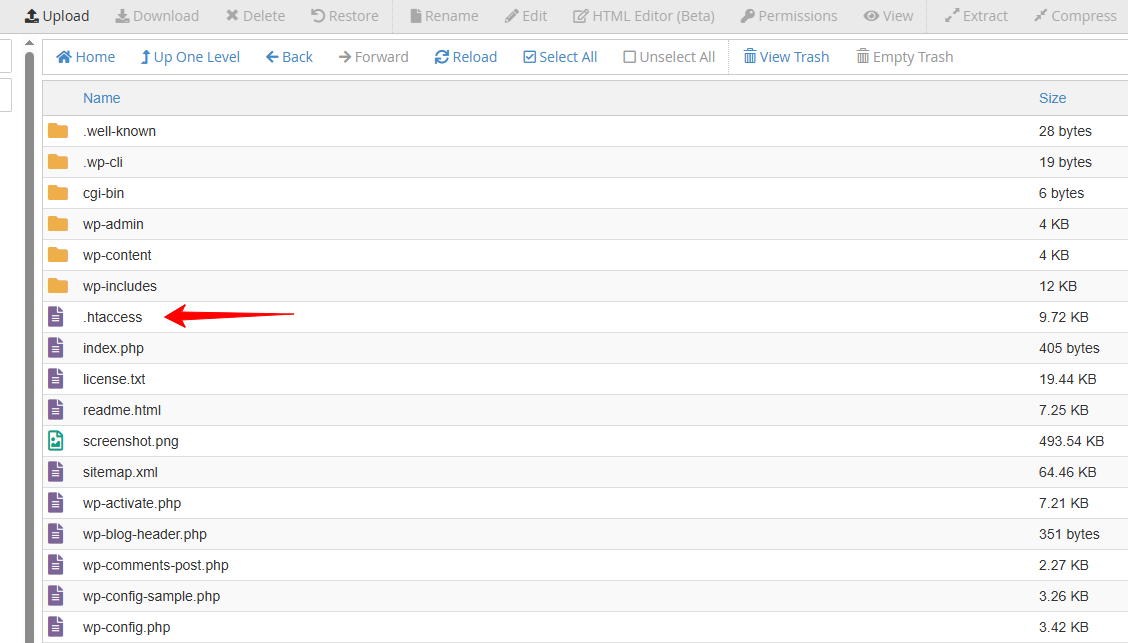Navigate Up One Level
Image resolution: width=1128 pixels, height=643 pixels.
point(190,57)
